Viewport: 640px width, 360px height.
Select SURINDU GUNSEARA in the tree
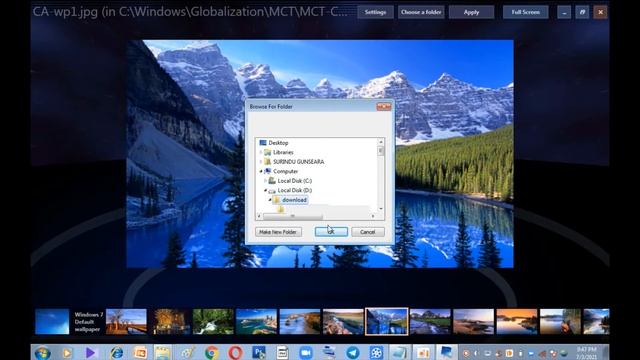pos(299,162)
